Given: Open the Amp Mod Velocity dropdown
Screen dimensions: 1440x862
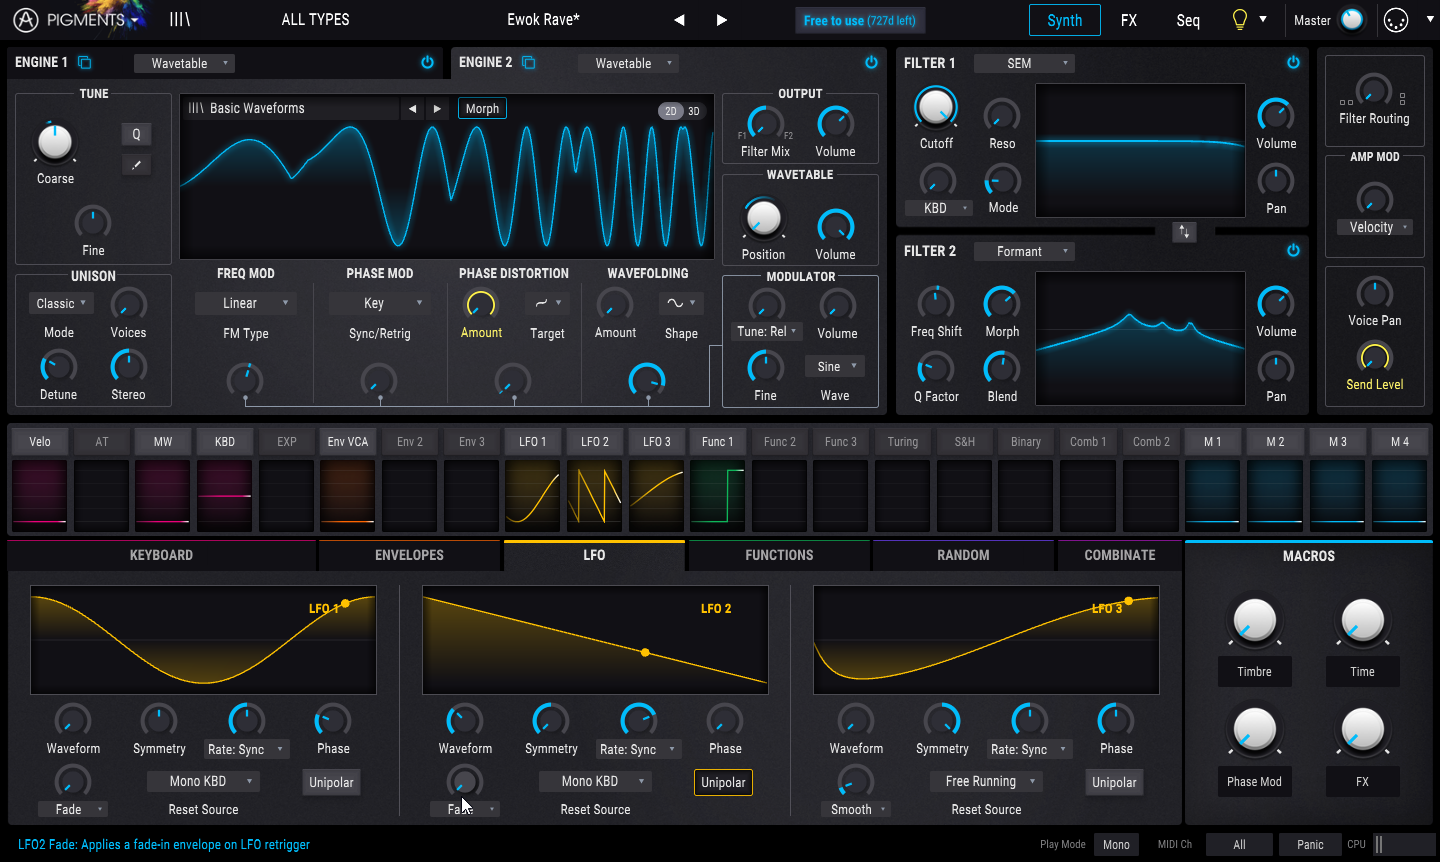Looking at the screenshot, I should click(1374, 227).
